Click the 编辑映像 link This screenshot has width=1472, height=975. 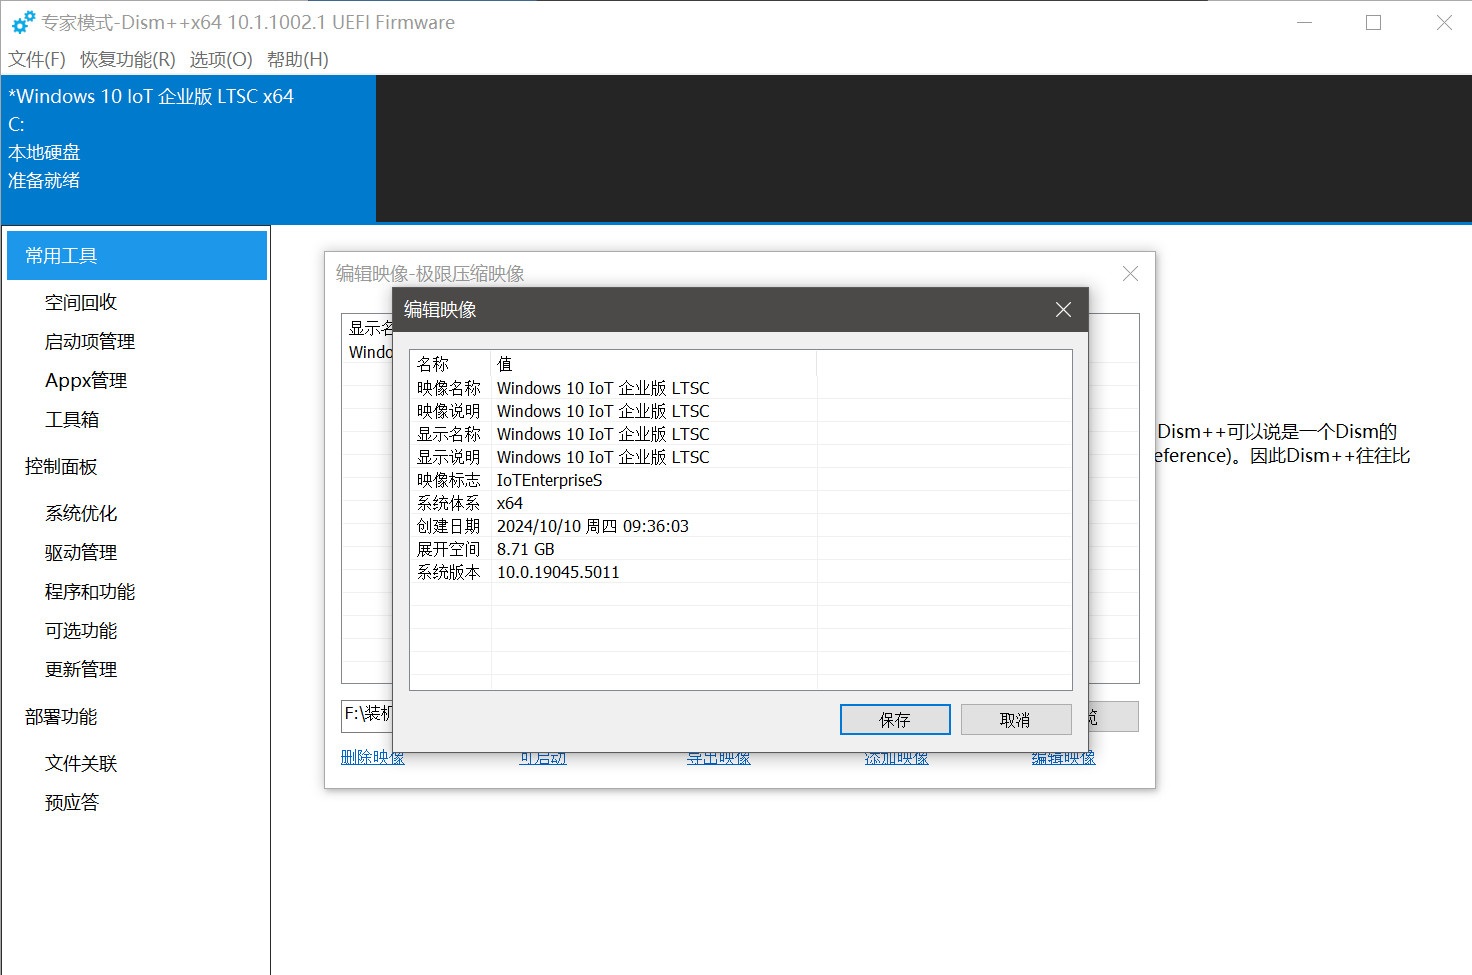[1064, 759]
